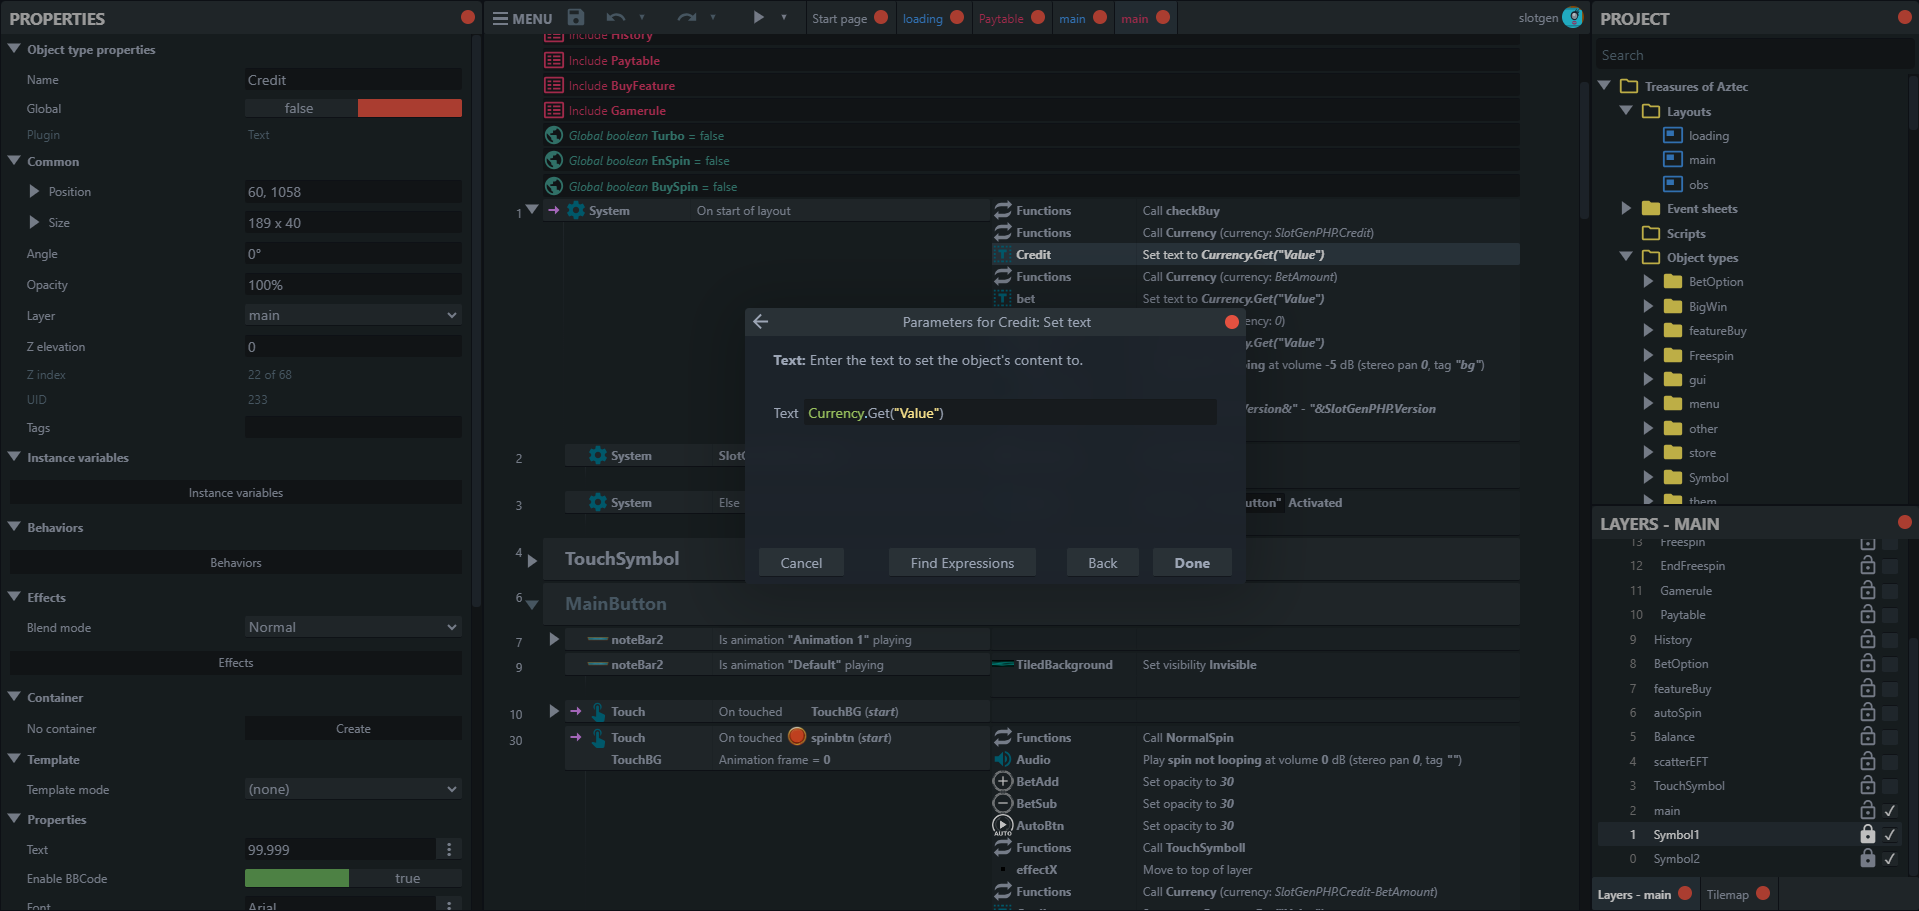Toggle the Global false switch

pos(353,108)
